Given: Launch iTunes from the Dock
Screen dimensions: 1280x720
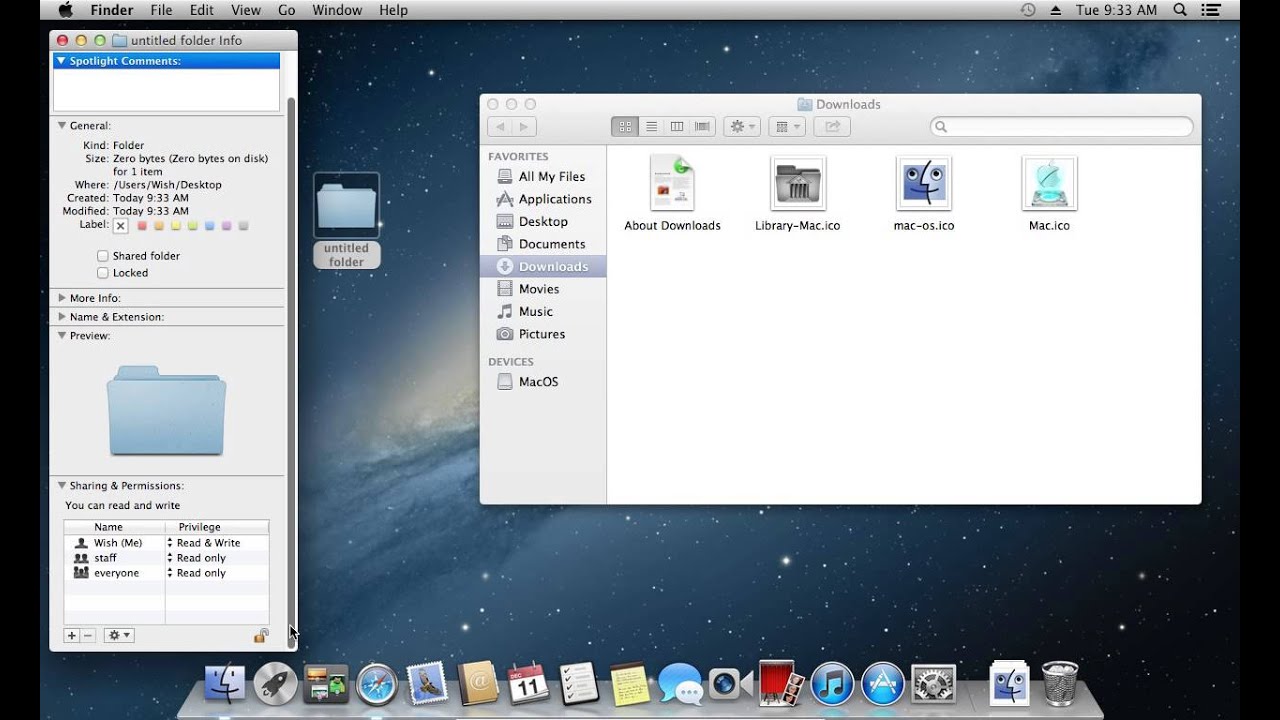Looking at the screenshot, I should pos(831,685).
